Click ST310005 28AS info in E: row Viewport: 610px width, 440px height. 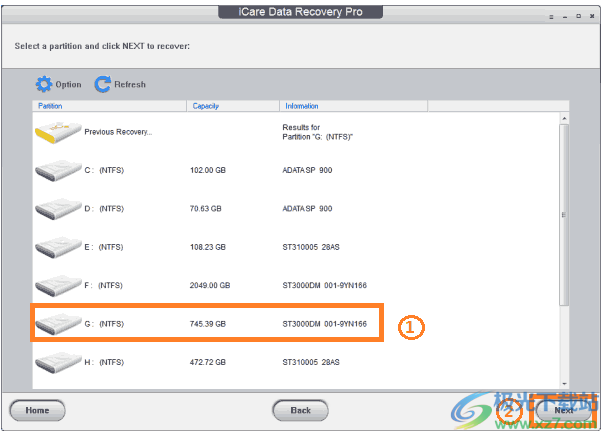311,247
